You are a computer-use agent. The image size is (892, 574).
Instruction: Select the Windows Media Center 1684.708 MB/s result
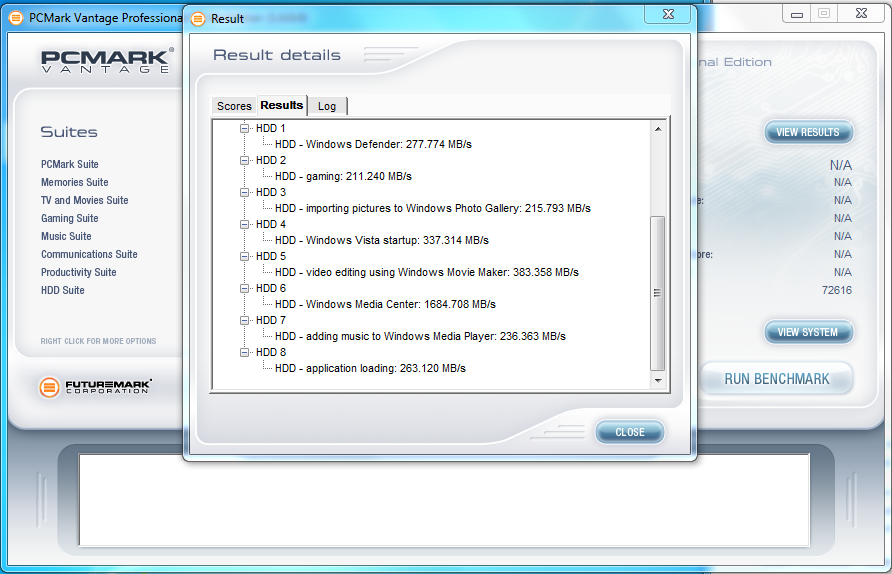385,304
